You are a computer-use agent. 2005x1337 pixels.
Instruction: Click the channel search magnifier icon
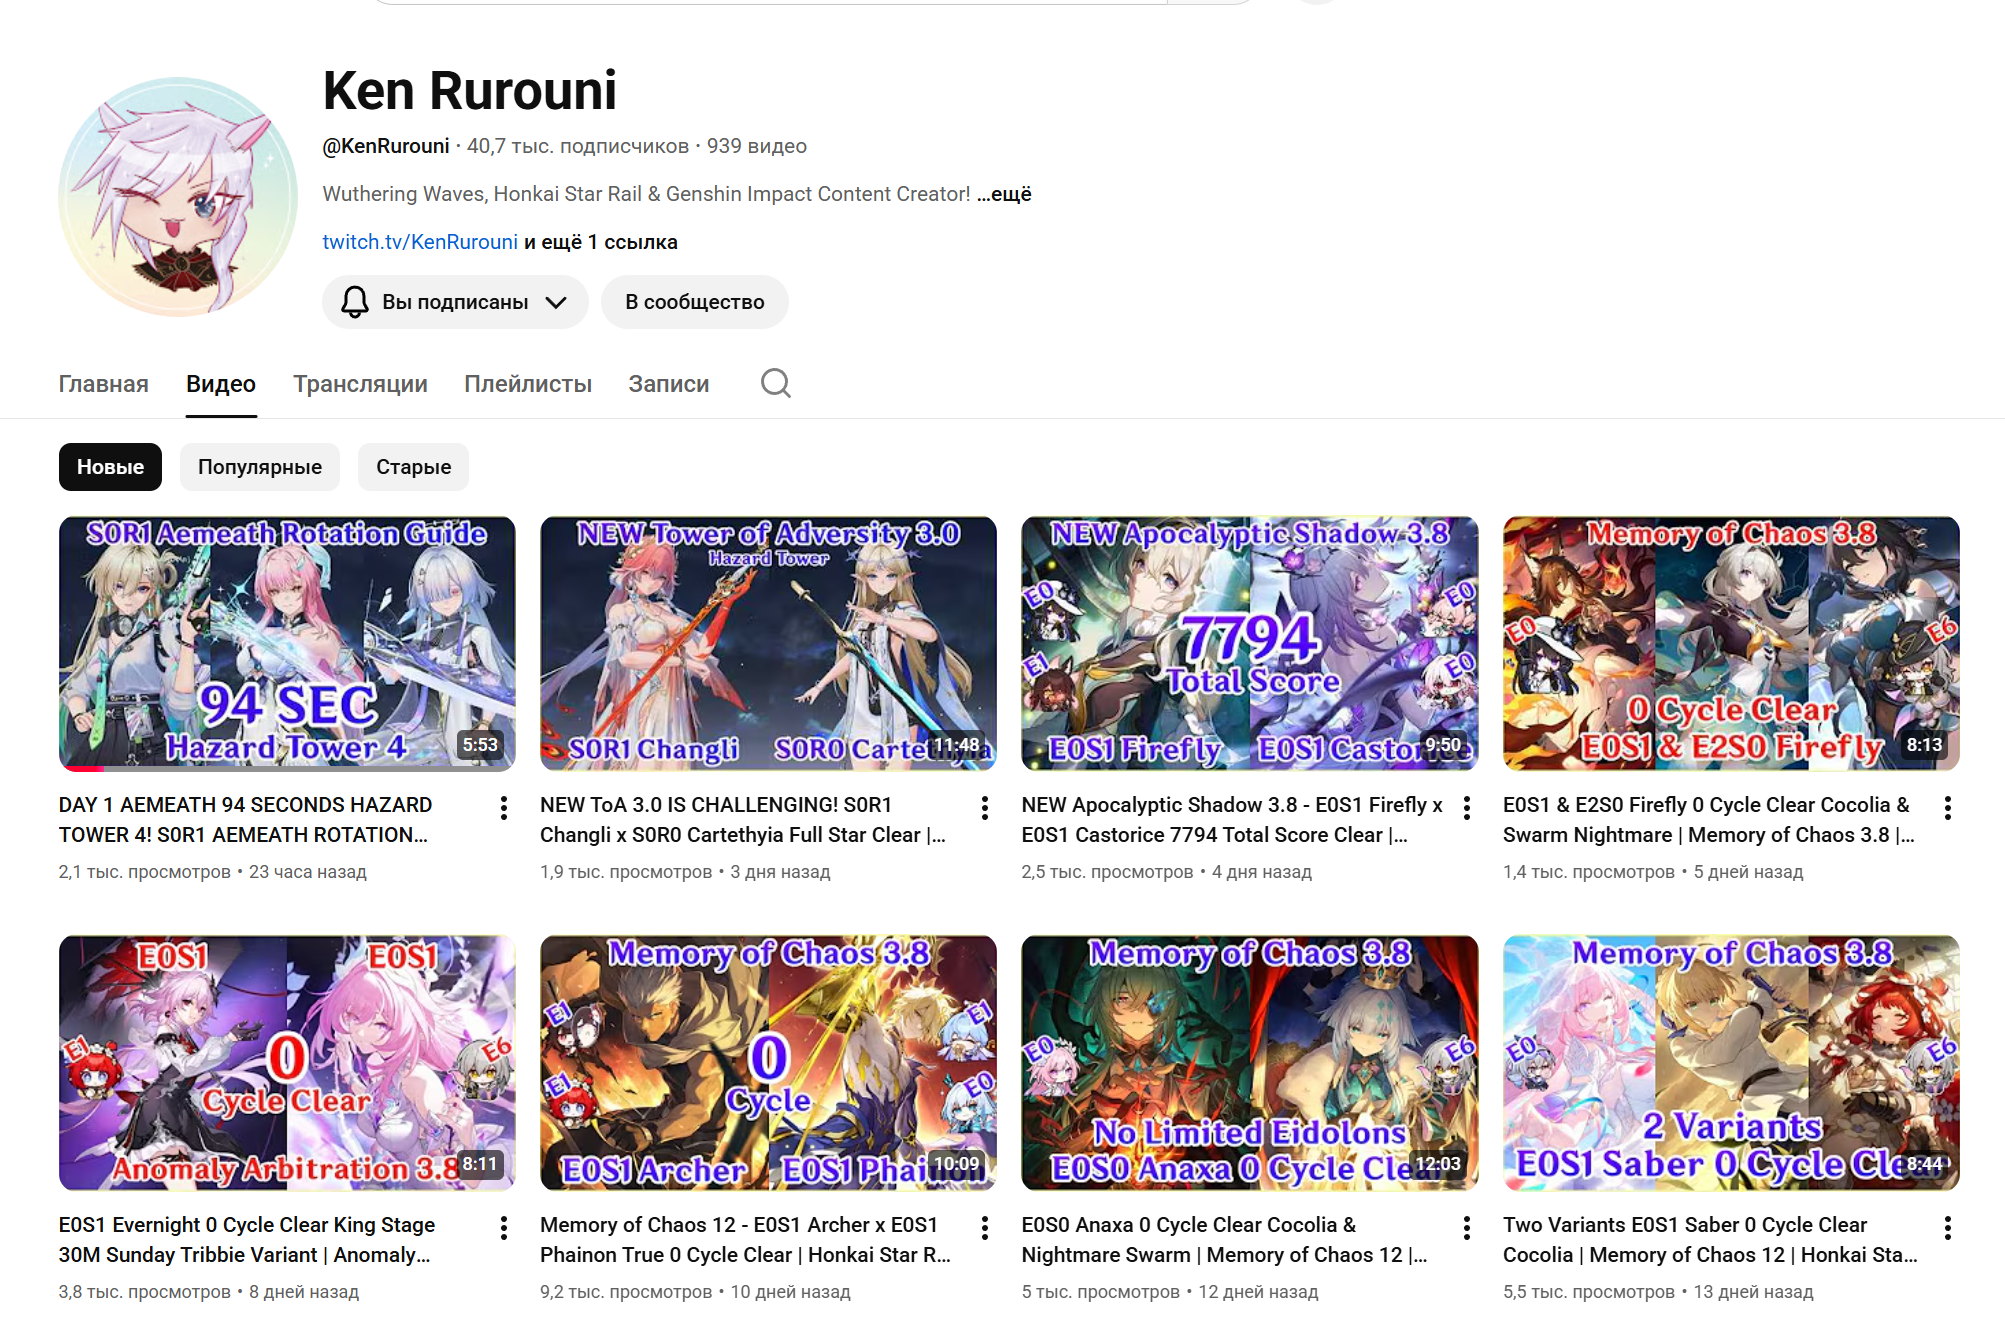tap(775, 383)
